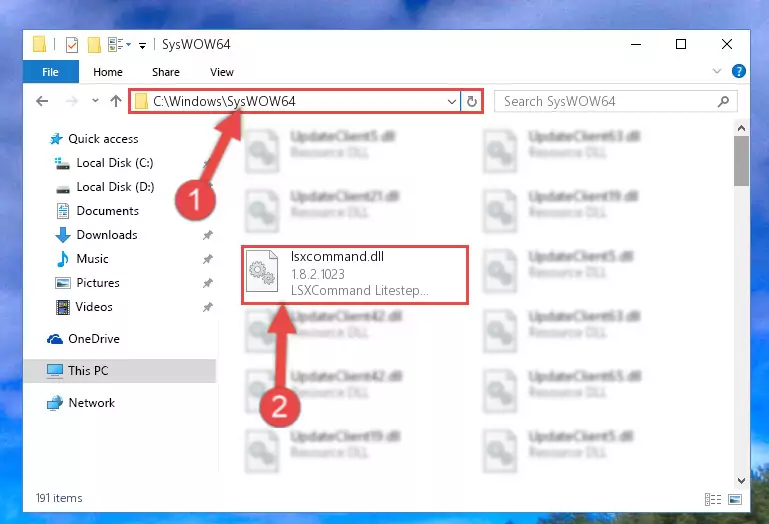The image size is (769, 524).
Task: Go up one folder level
Action: click(x=116, y=101)
